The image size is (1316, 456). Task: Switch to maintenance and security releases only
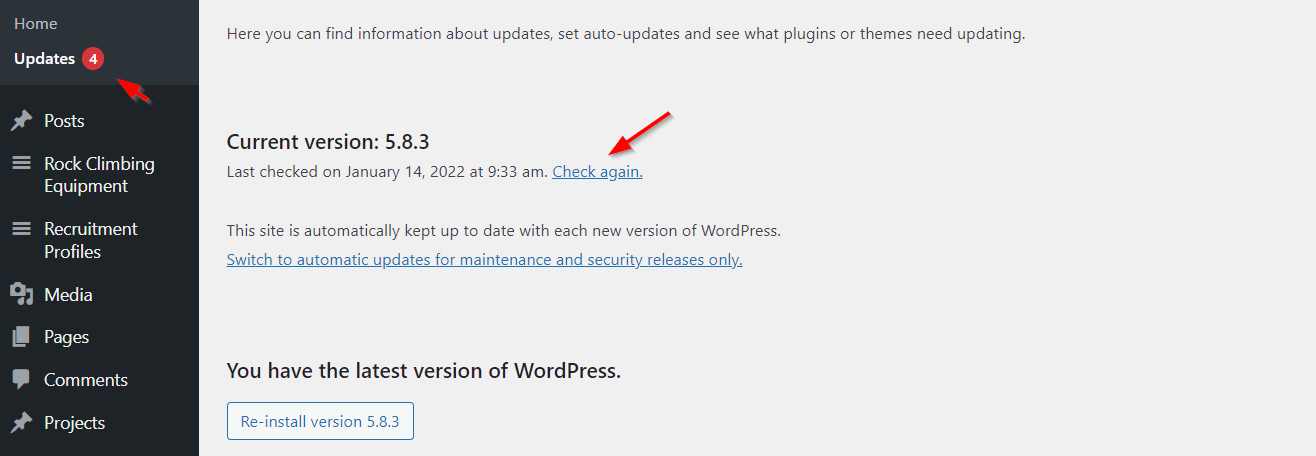point(484,260)
